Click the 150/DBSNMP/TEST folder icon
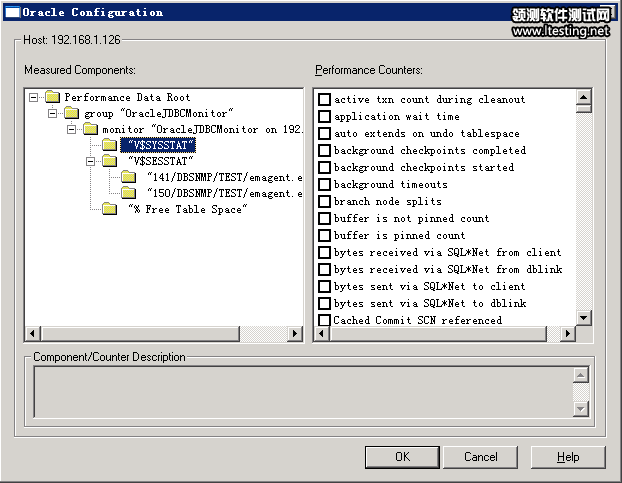The height and width of the screenshot is (483, 622). [x=129, y=193]
